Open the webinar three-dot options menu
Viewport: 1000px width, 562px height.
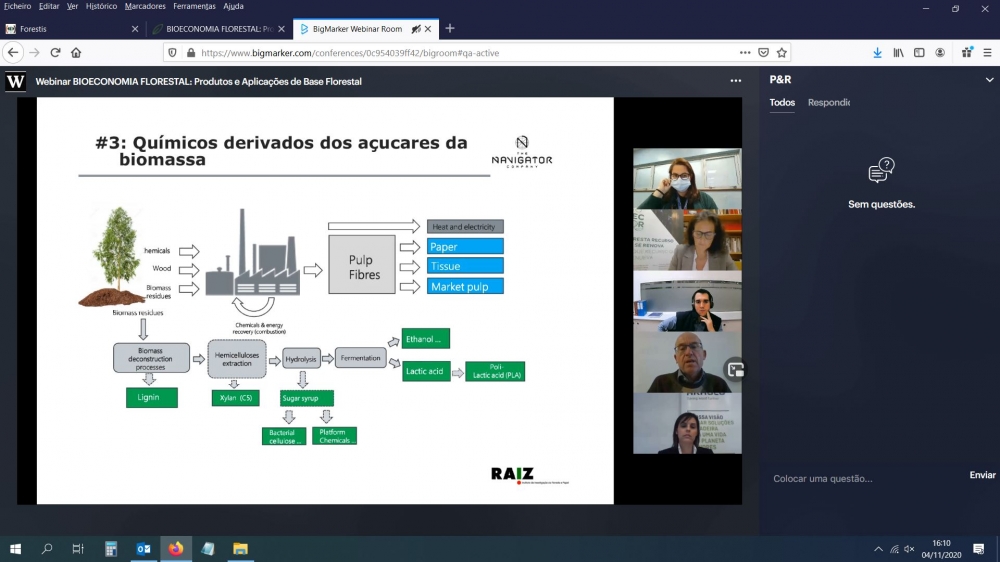click(x=736, y=81)
